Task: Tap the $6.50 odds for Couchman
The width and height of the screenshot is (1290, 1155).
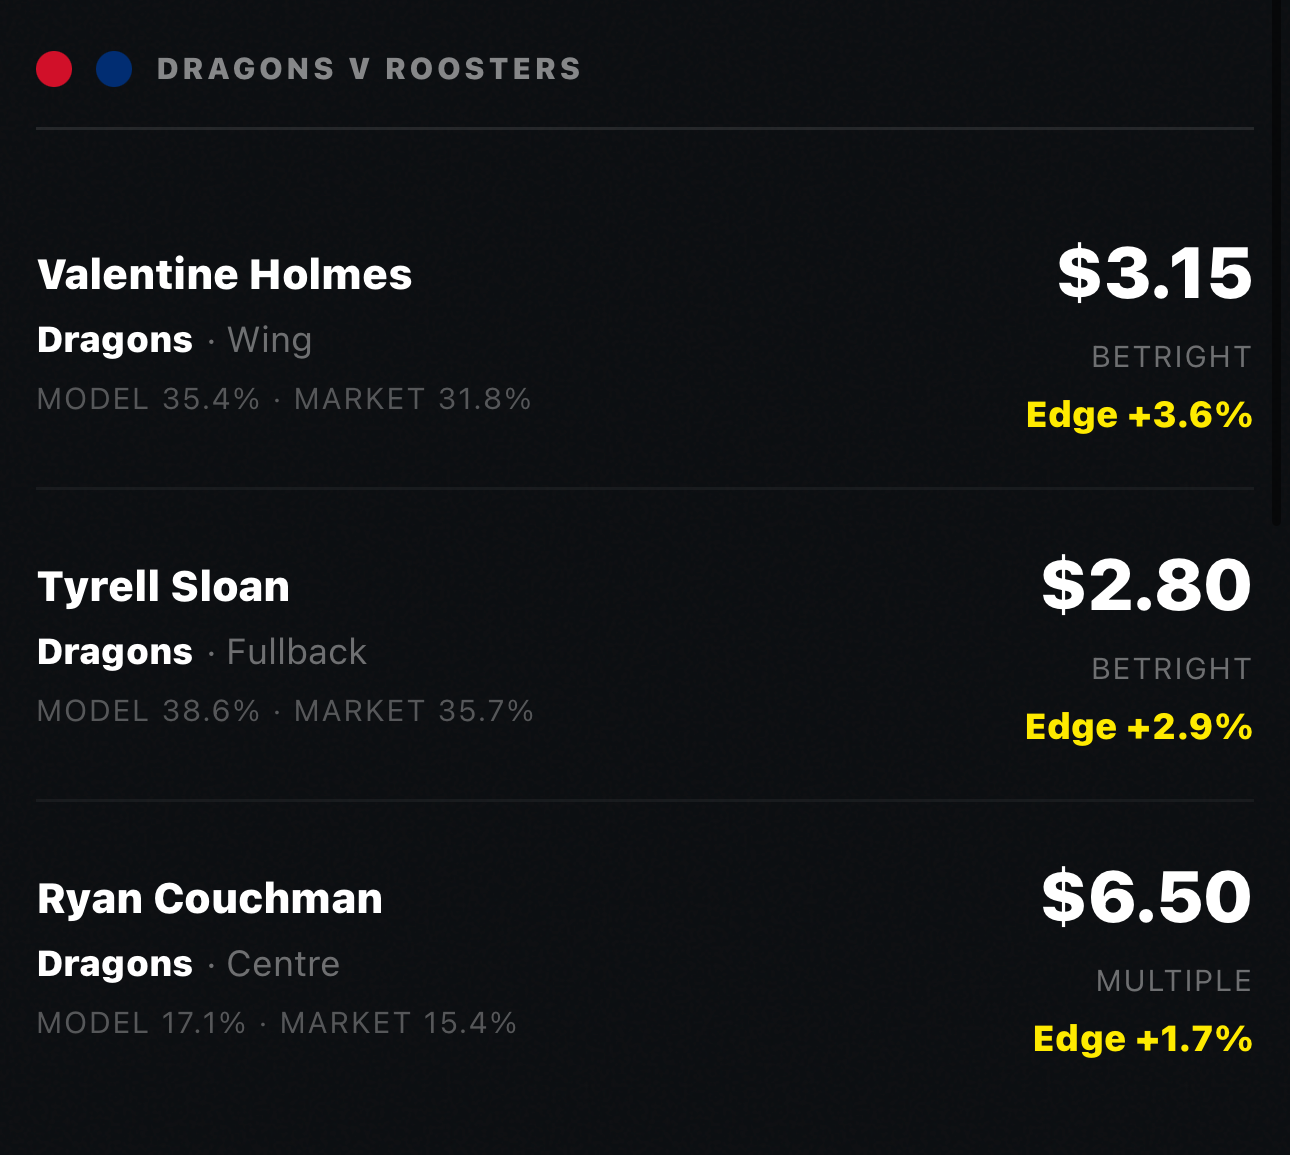Action: [x=1147, y=896]
